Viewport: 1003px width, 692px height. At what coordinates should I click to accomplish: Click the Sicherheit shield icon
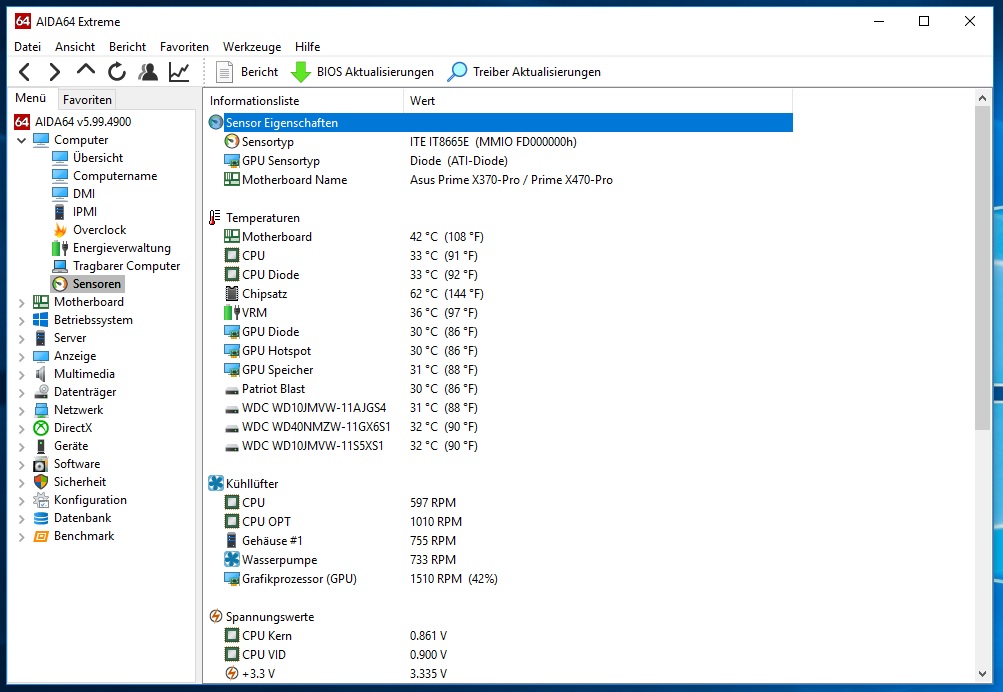[x=41, y=482]
